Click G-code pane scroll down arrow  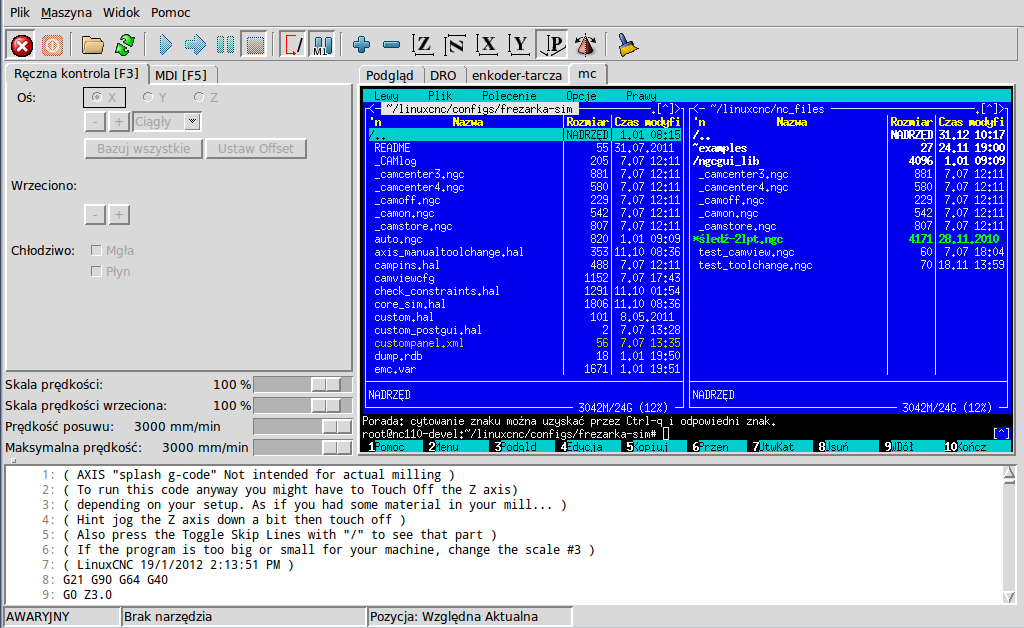(x=1009, y=597)
